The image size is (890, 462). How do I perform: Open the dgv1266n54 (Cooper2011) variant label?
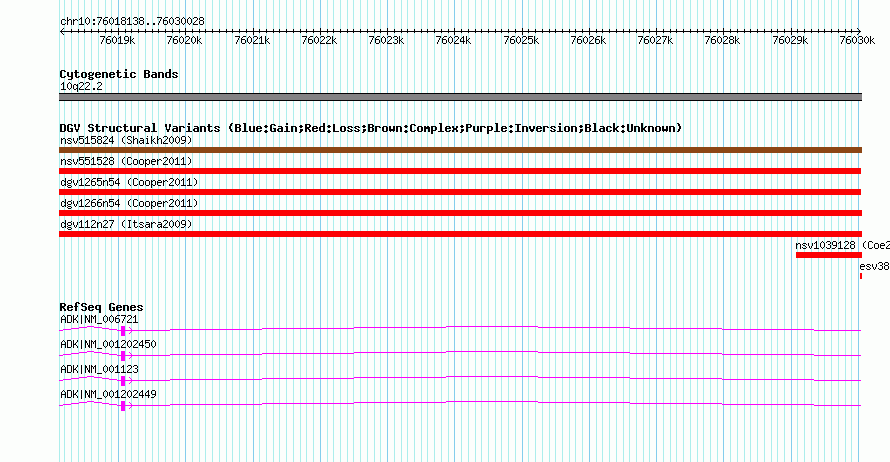129,203
